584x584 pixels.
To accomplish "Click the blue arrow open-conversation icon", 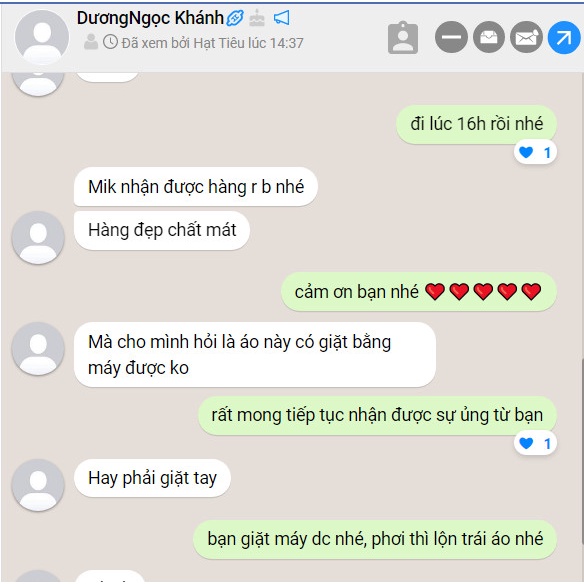I will click(564, 37).
